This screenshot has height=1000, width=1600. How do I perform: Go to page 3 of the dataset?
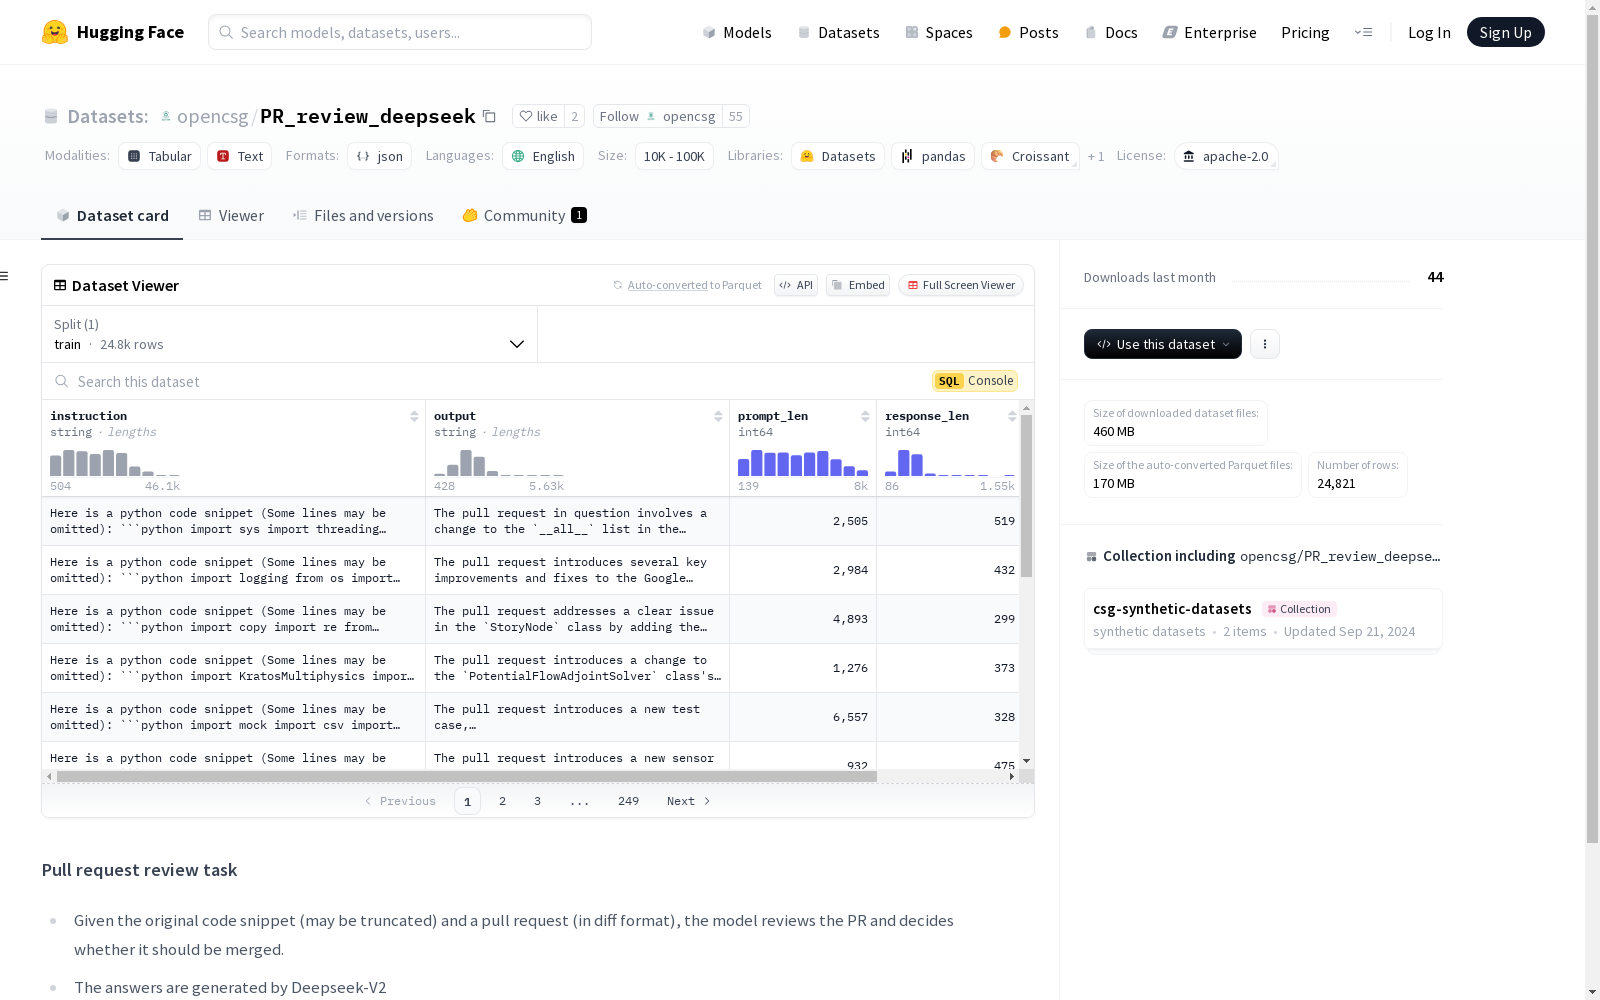click(537, 801)
